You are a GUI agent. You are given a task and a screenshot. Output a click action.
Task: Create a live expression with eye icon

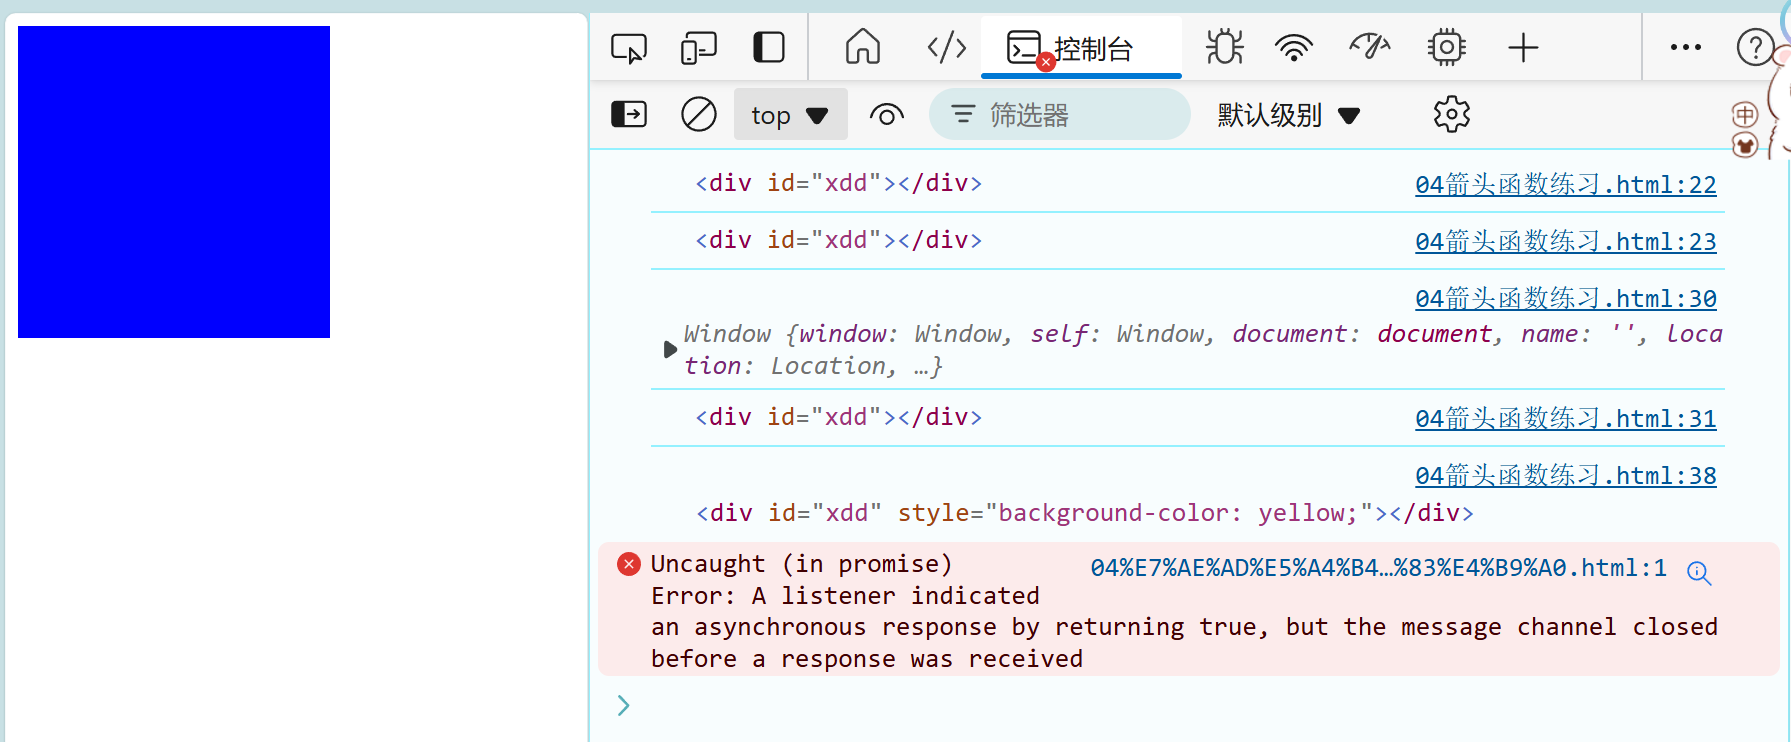(887, 115)
